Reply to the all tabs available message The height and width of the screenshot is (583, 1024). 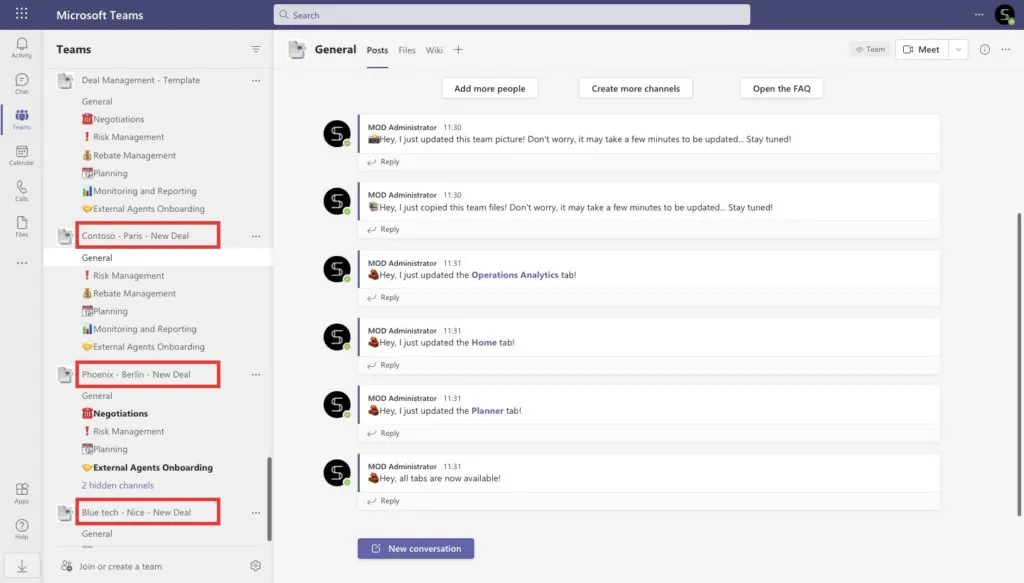[x=383, y=501]
